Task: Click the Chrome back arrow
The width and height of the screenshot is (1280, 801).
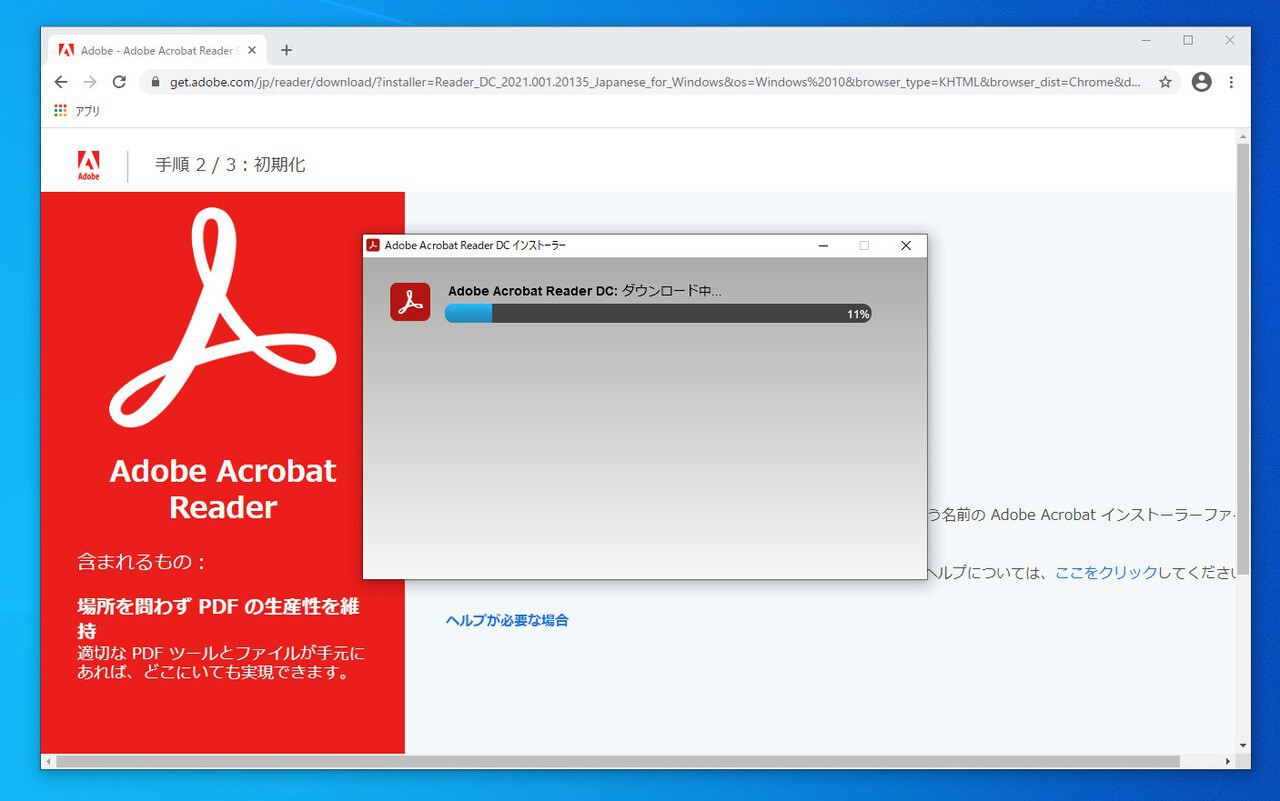Action: pos(61,82)
